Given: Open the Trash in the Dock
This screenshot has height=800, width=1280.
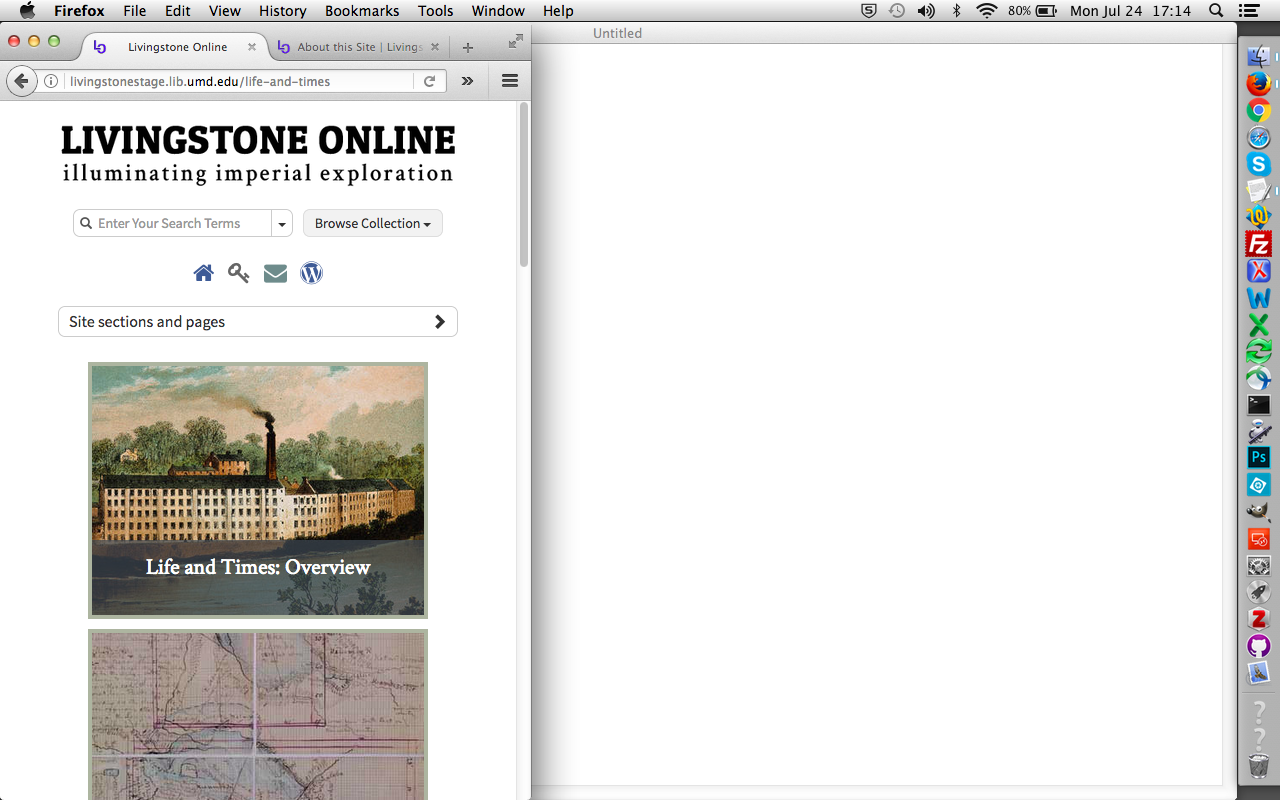Looking at the screenshot, I should pos(1259,766).
